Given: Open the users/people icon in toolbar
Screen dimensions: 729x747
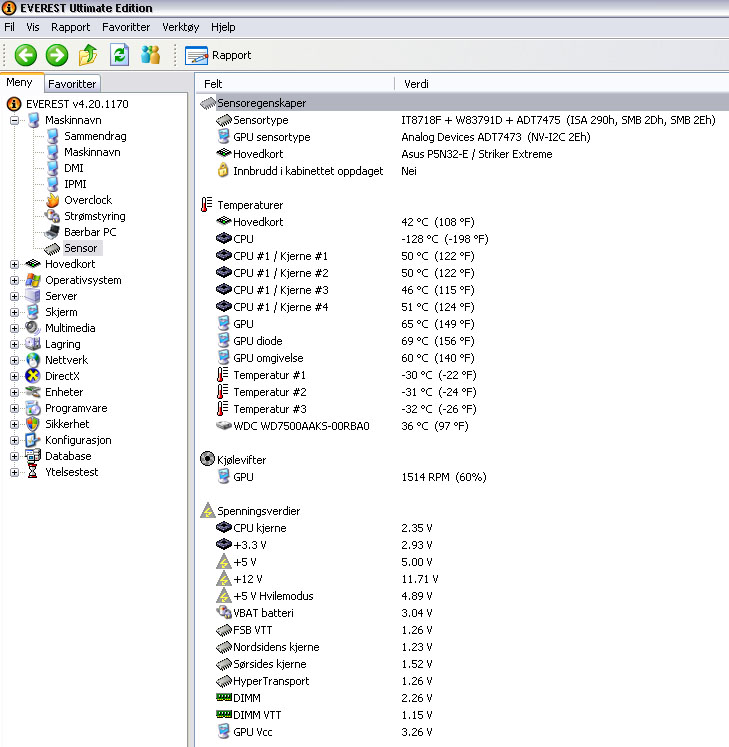Looking at the screenshot, I should (x=151, y=55).
